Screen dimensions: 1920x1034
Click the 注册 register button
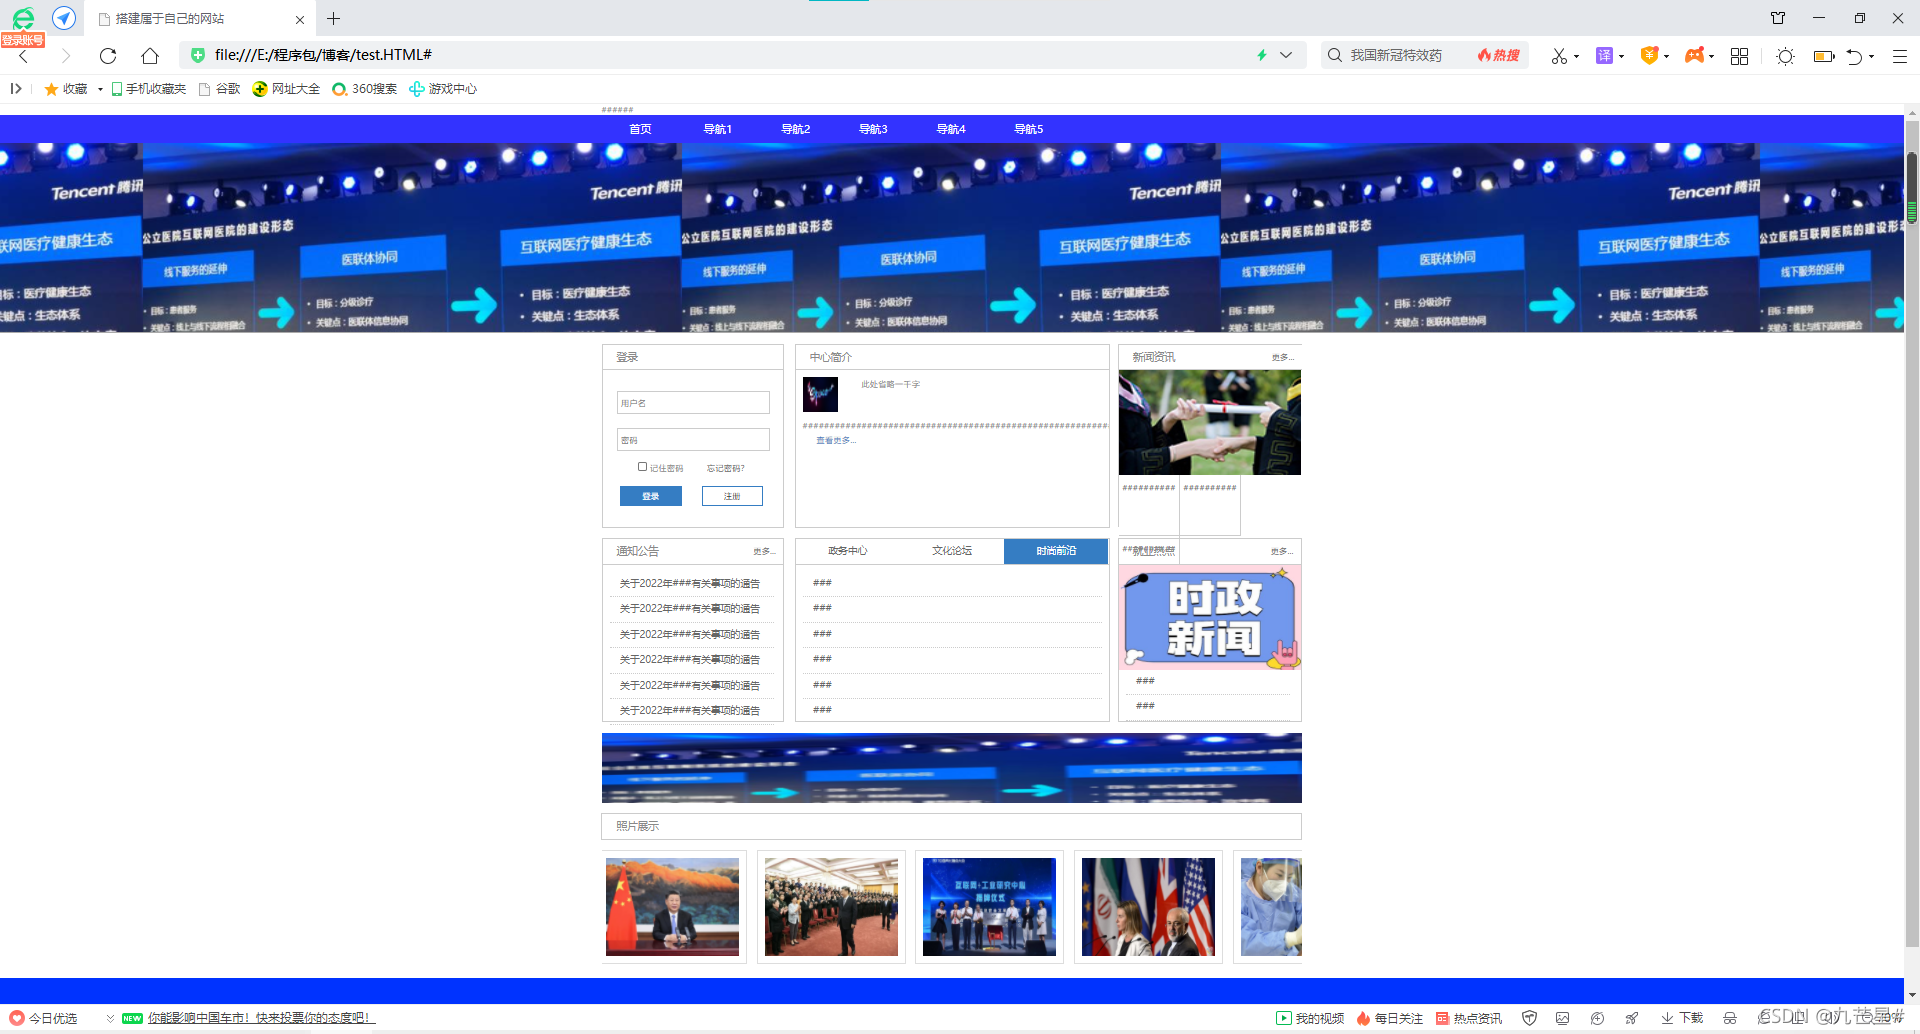(732, 496)
